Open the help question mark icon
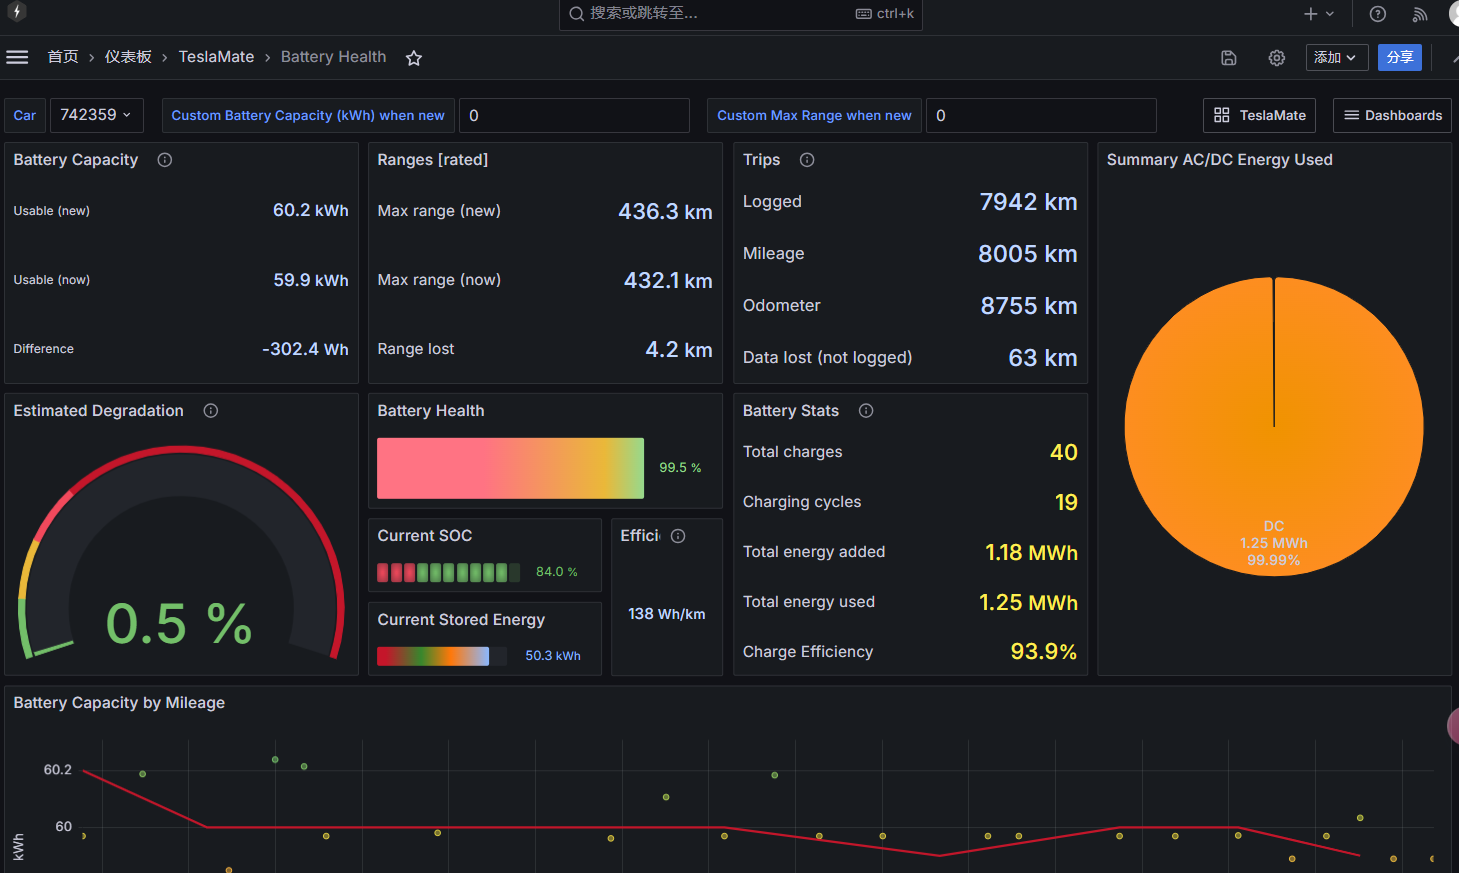This screenshot has width=1459, height=873. pos(1377,14)
